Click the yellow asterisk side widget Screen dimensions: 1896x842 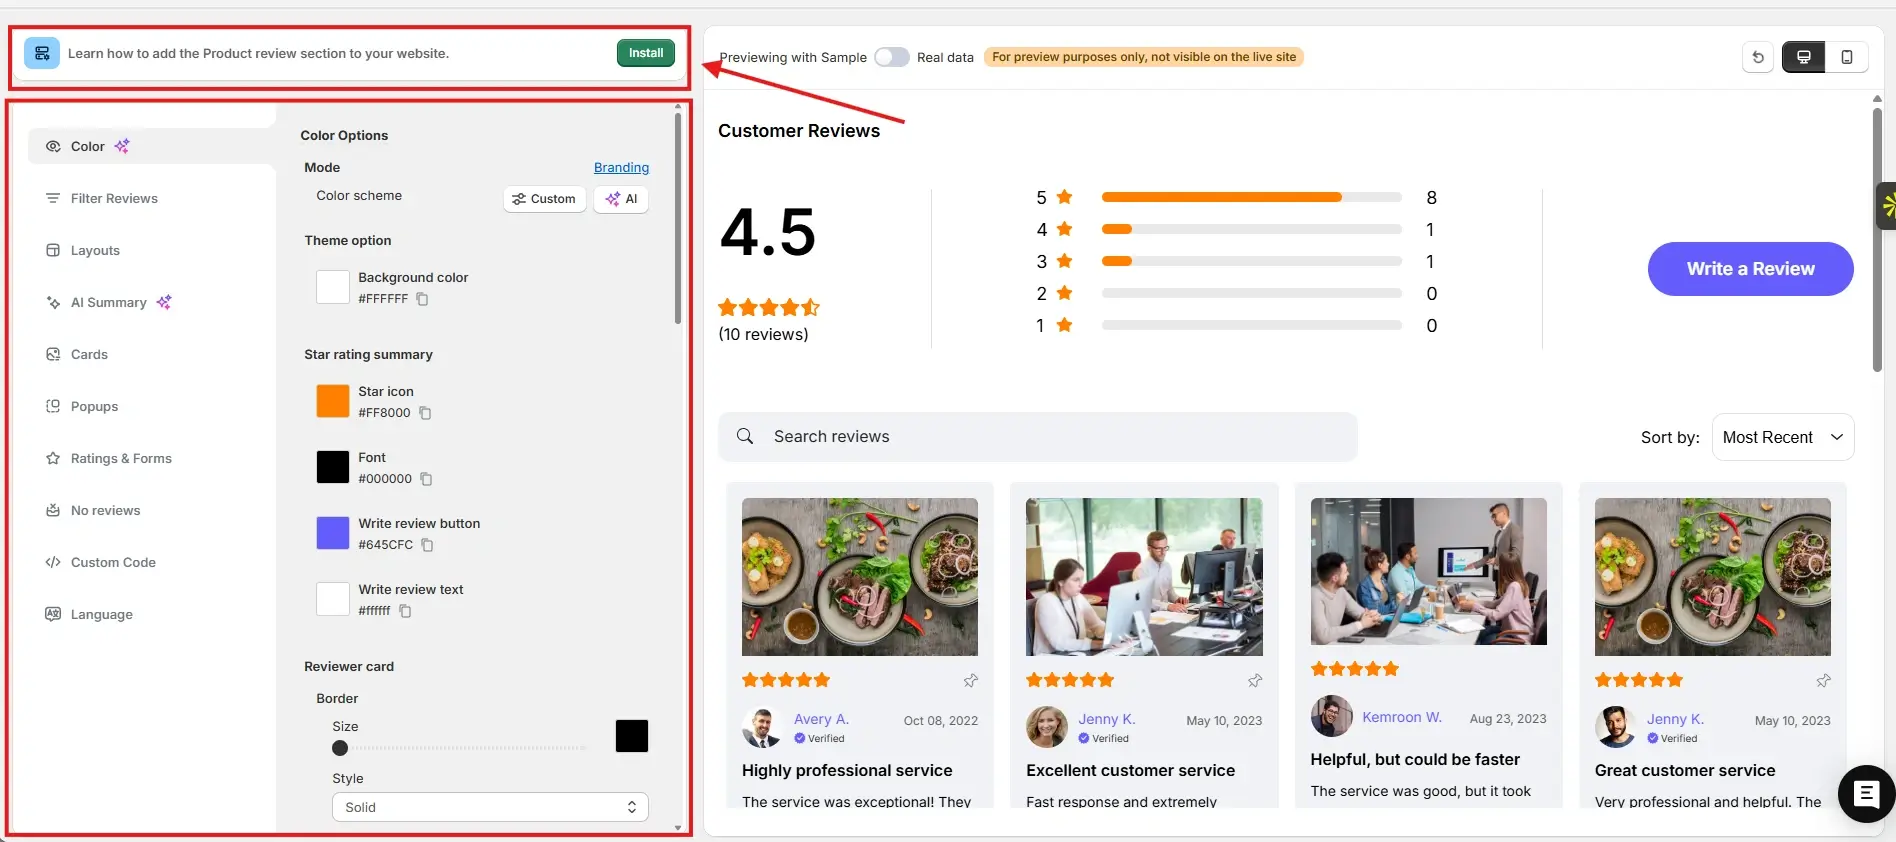[1887, 206]
